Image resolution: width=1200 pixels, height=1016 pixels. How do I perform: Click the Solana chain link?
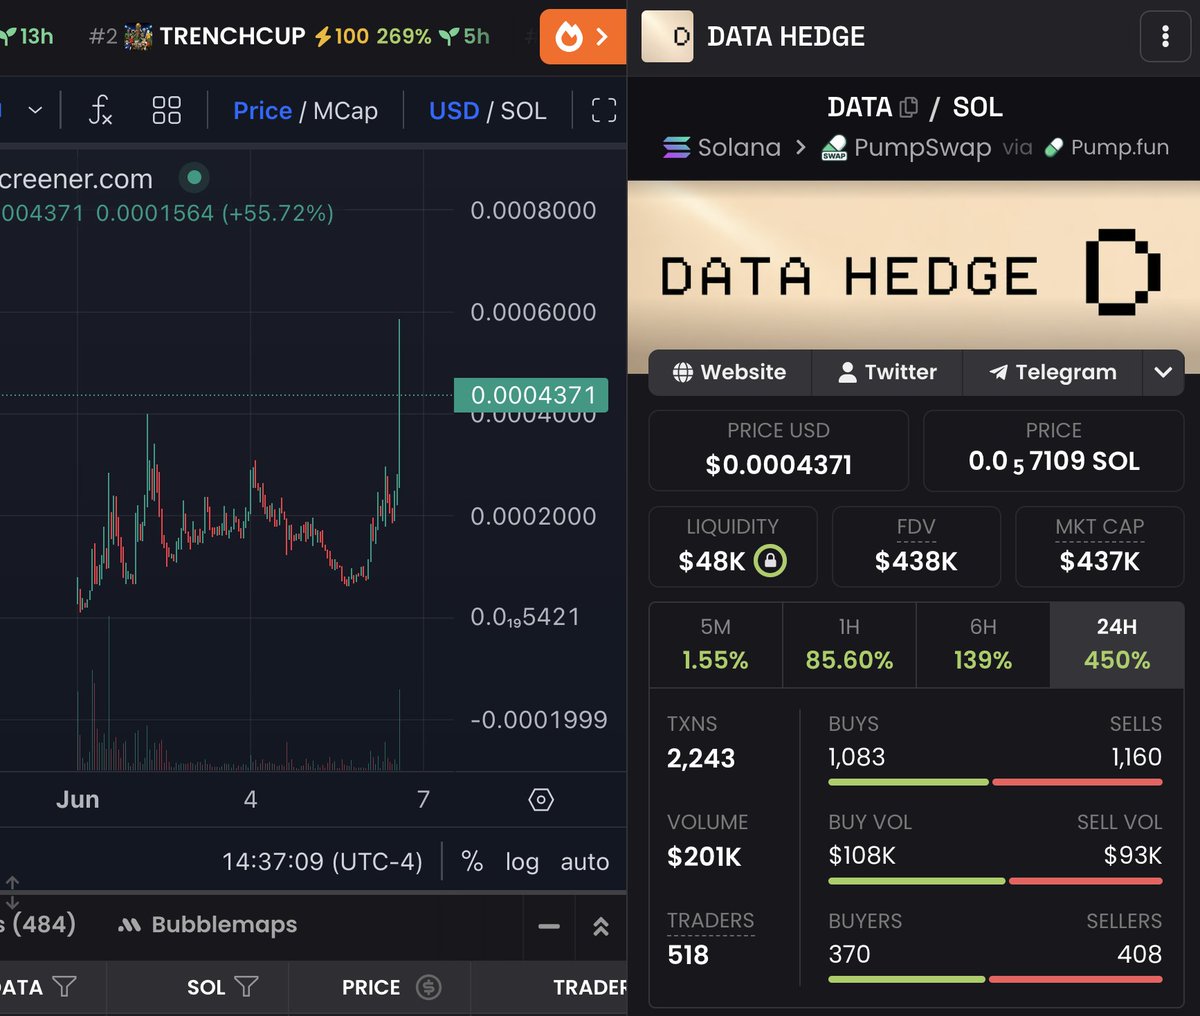(722, 148)
